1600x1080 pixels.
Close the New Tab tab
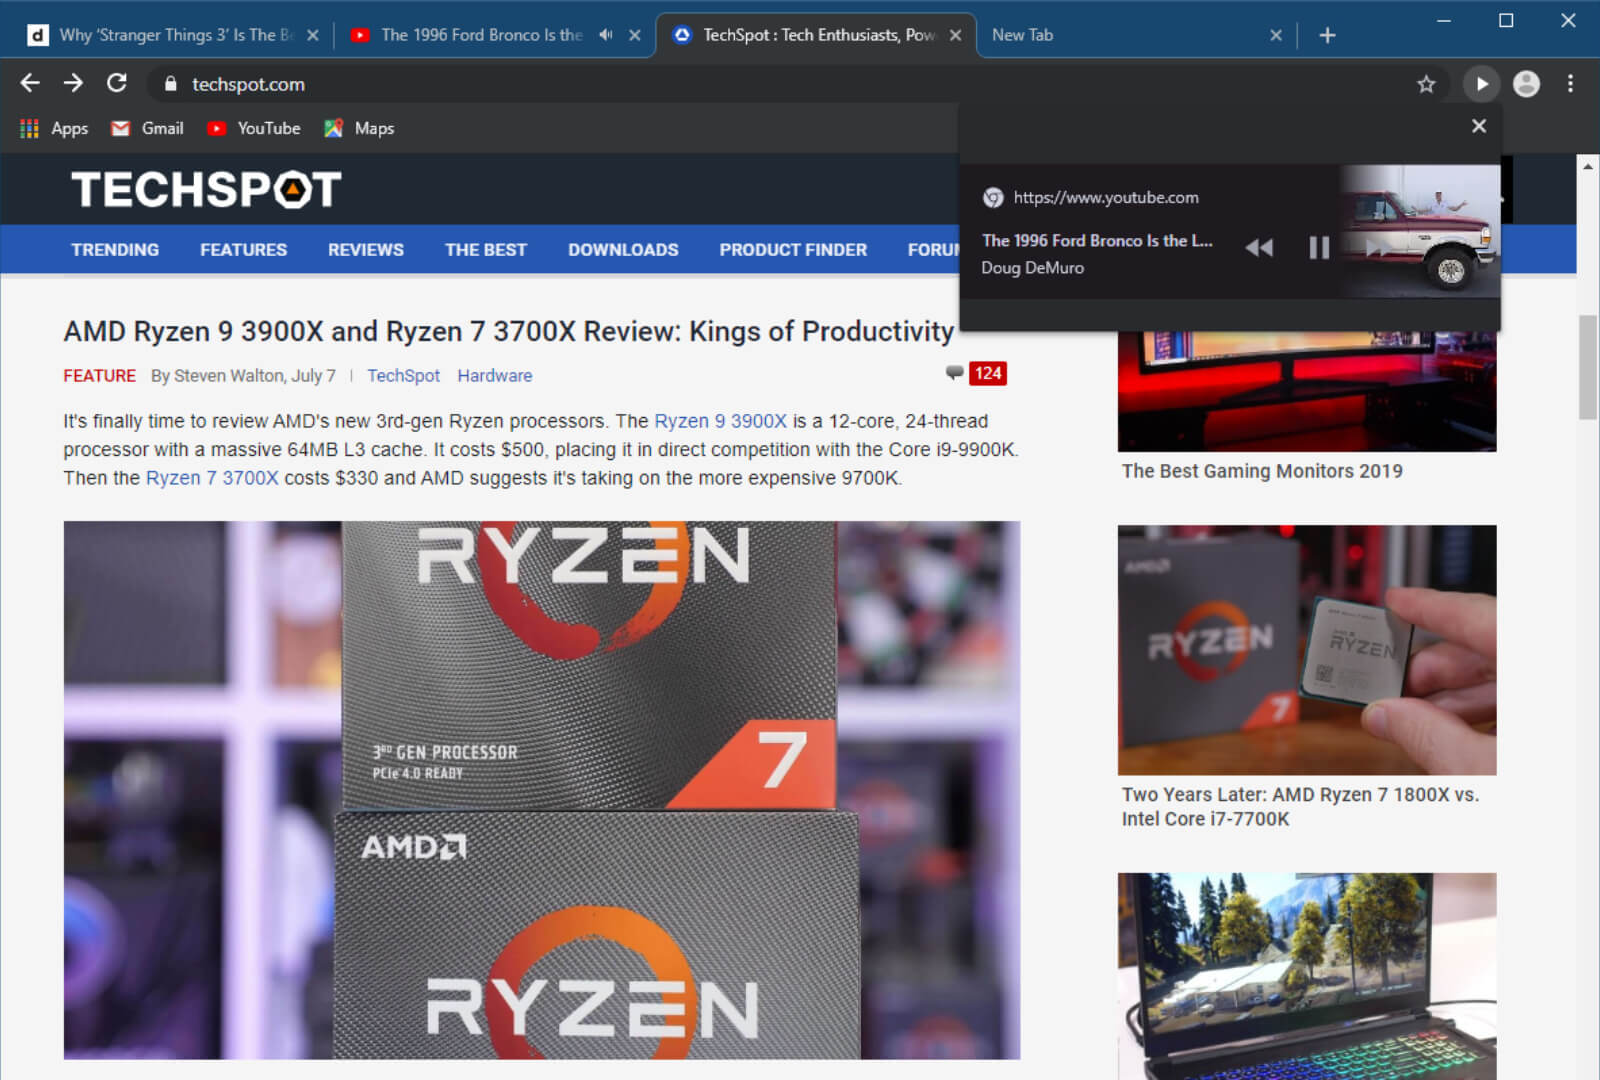click(1275, 35)
